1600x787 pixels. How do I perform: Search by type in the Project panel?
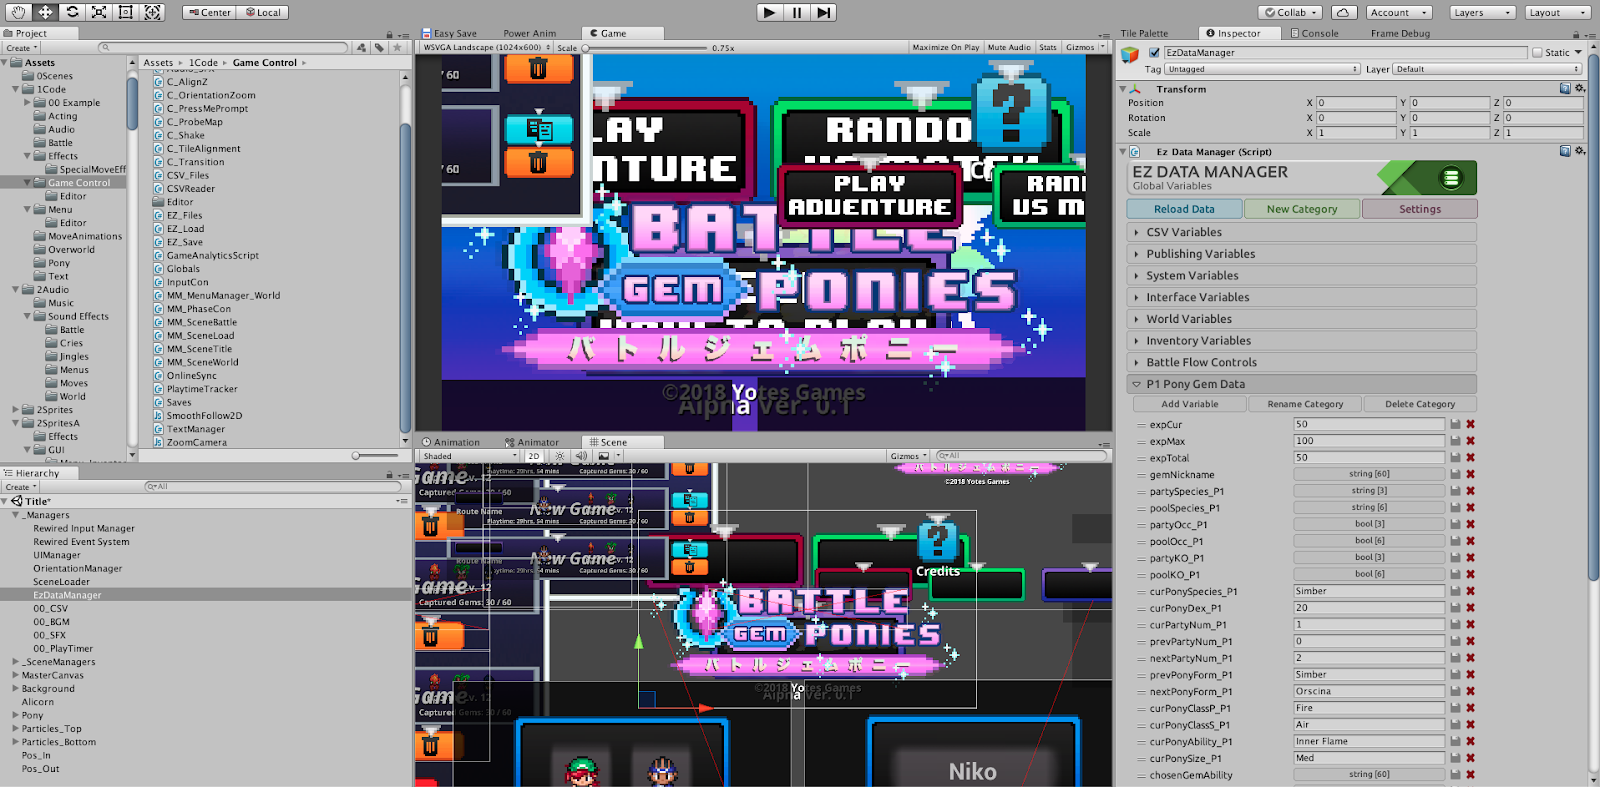362,47
